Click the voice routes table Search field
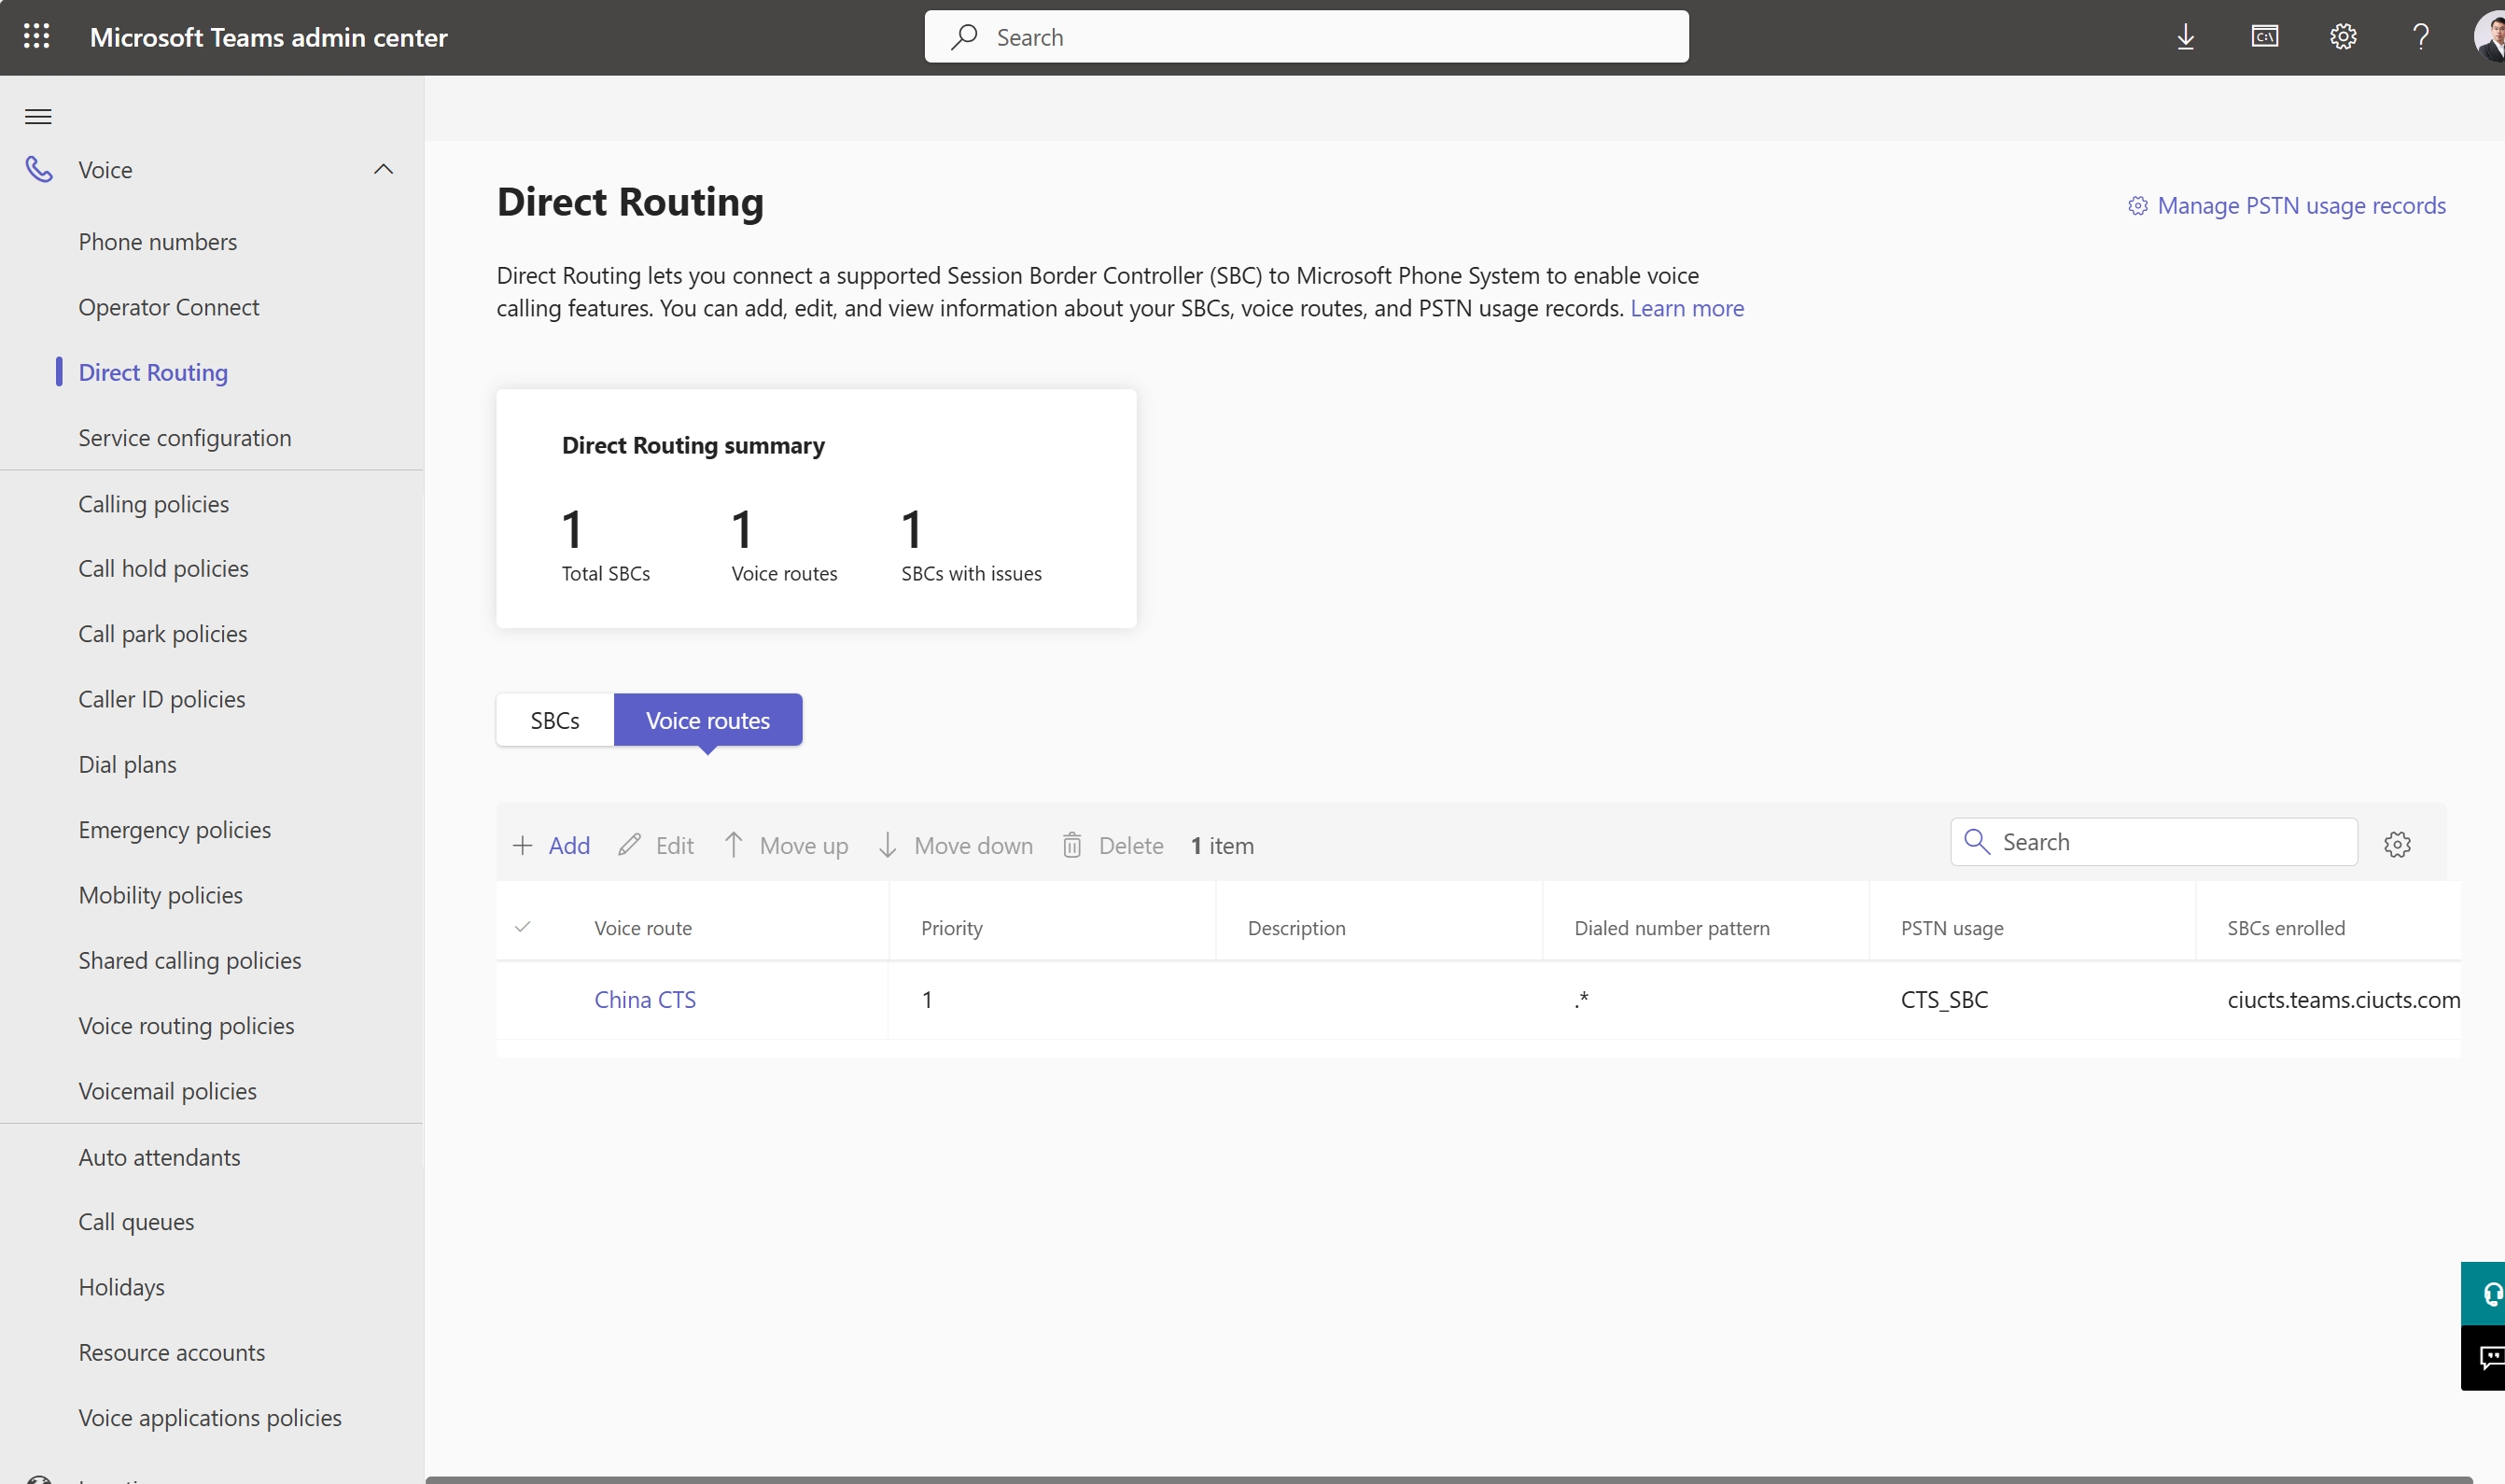This screenshot has height=1484, width=2505. 2154,842
